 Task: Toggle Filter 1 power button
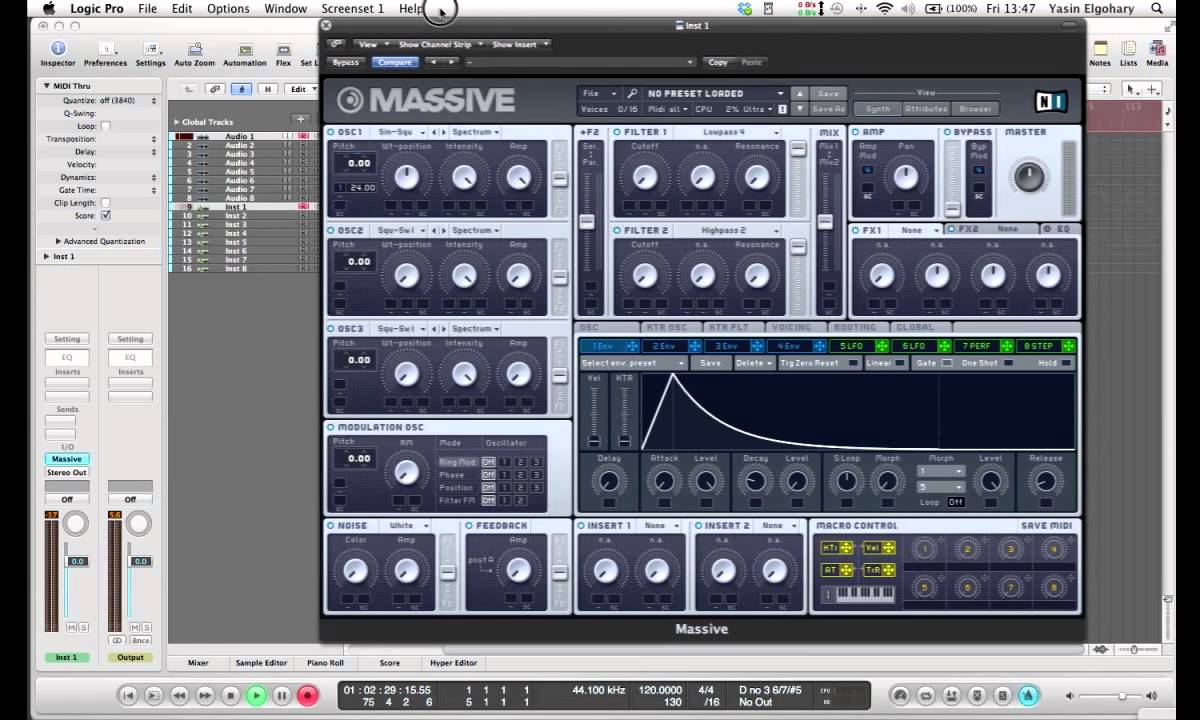coord(618,132)
